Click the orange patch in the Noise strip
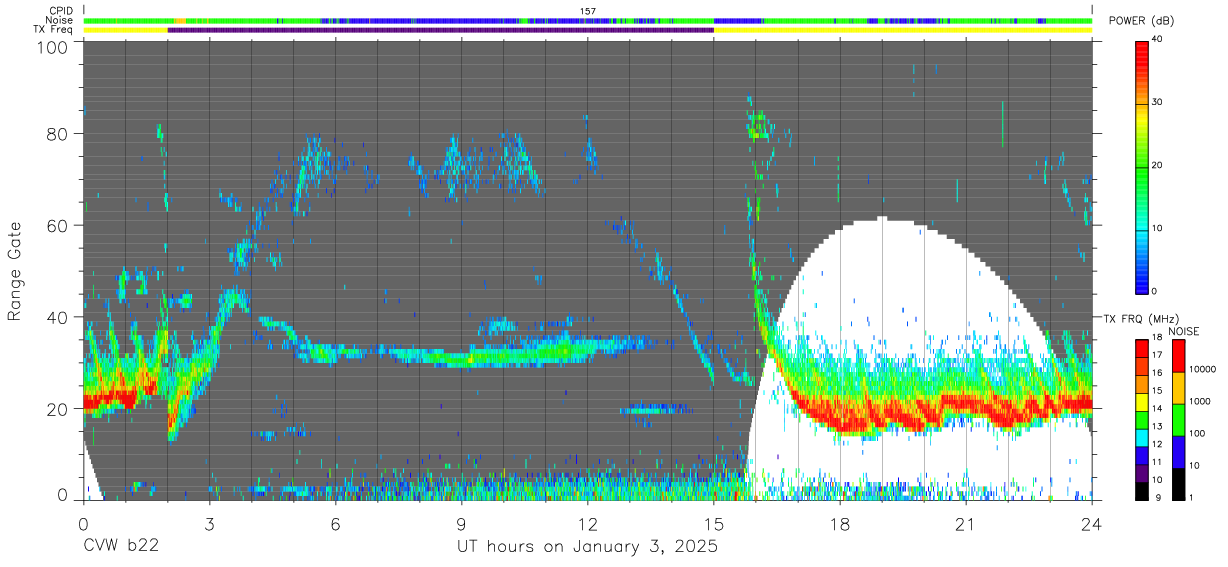This screenshot has height=567, width=1228. tap(179, 20)
